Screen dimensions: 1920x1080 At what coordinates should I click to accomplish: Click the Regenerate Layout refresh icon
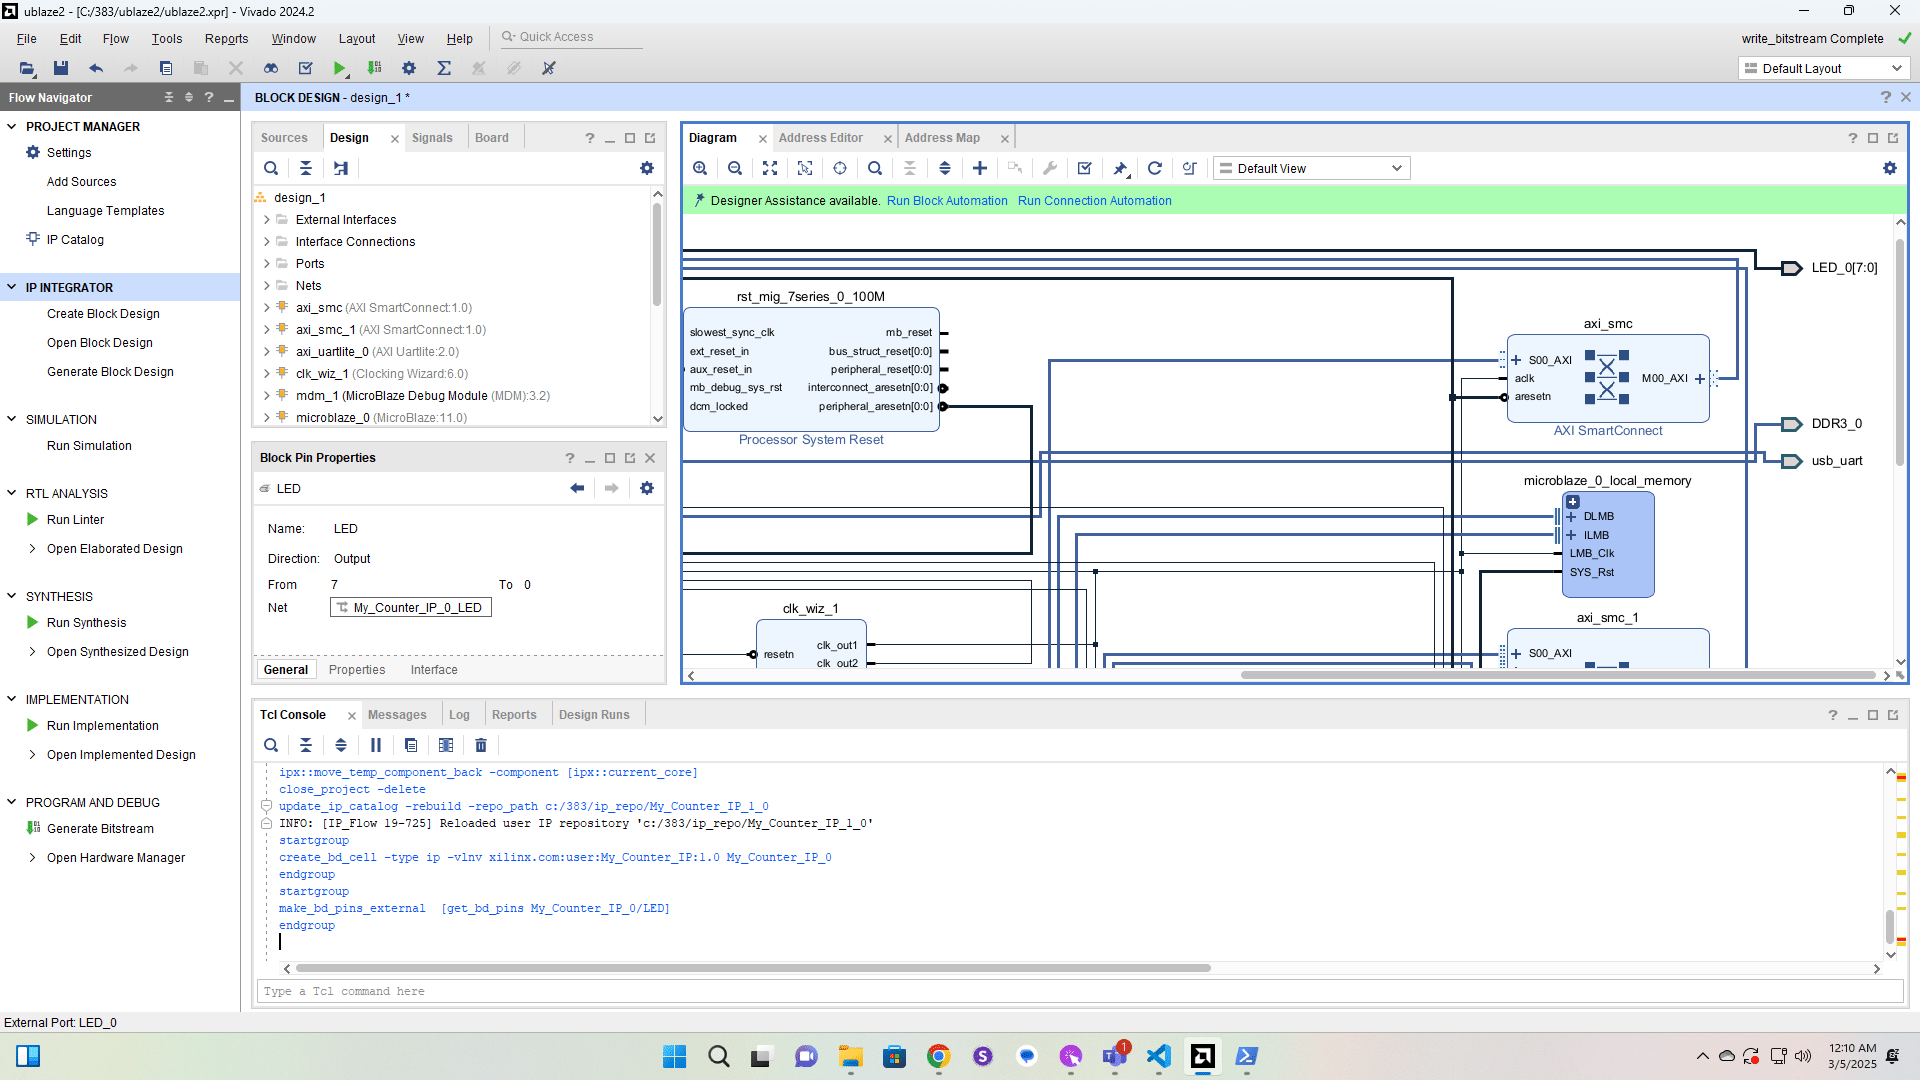click(1155, 168)
